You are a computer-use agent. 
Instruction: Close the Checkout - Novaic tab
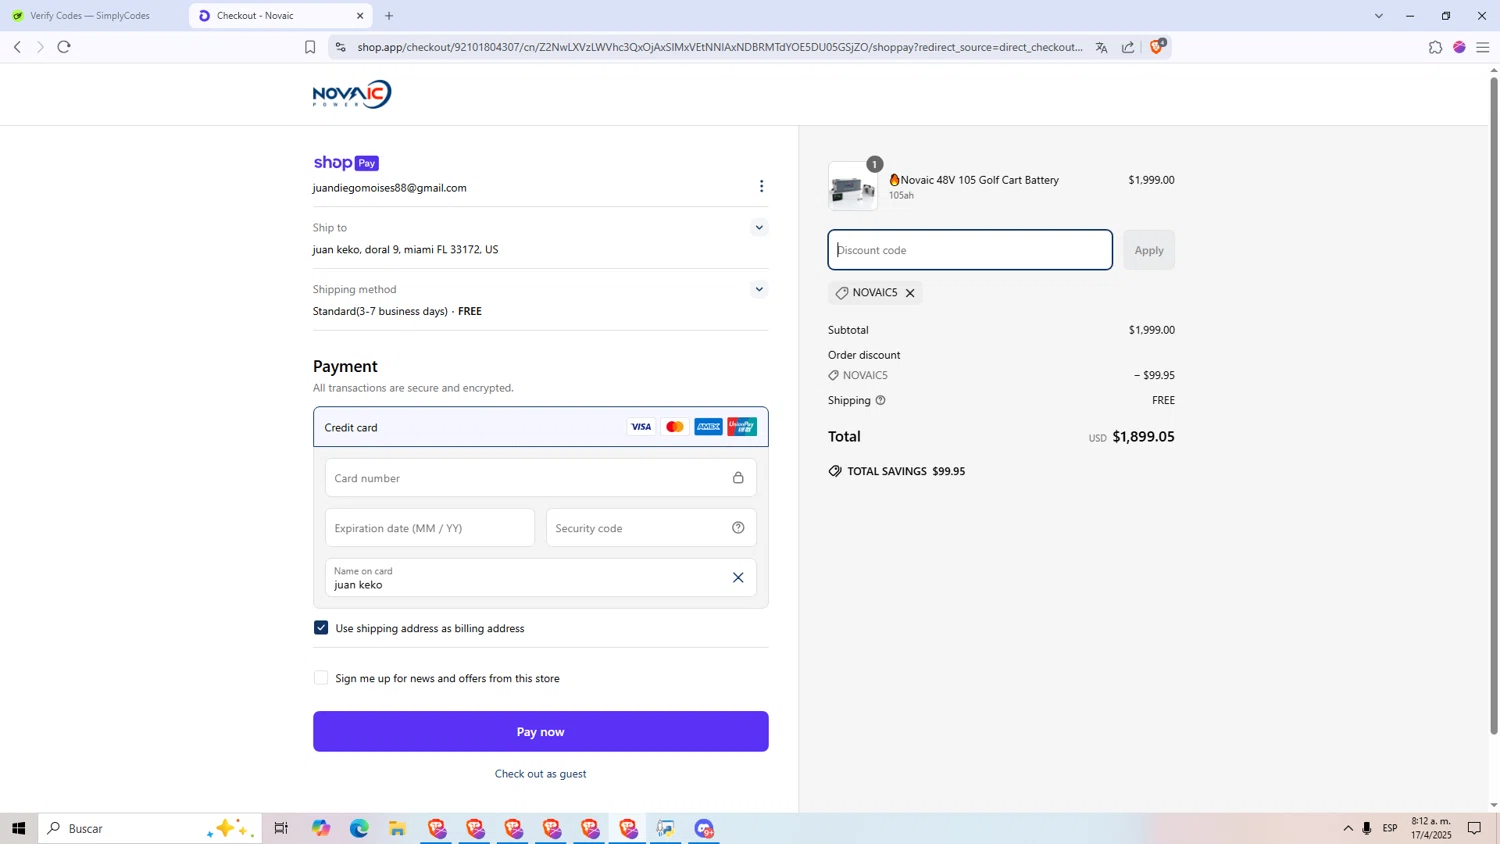coord(360,16)
